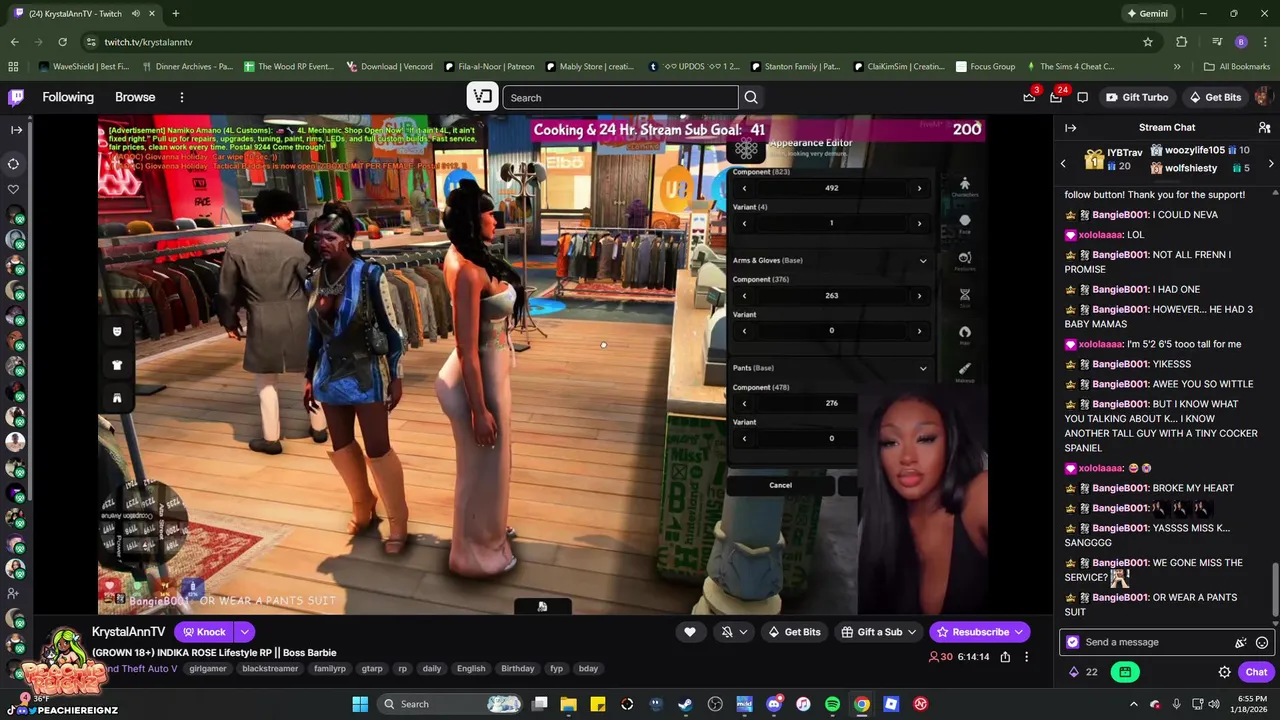This screenshot has height=720, width=1280.
Task: Click the chat scrollbar
Action: (x=1274, y=590)
